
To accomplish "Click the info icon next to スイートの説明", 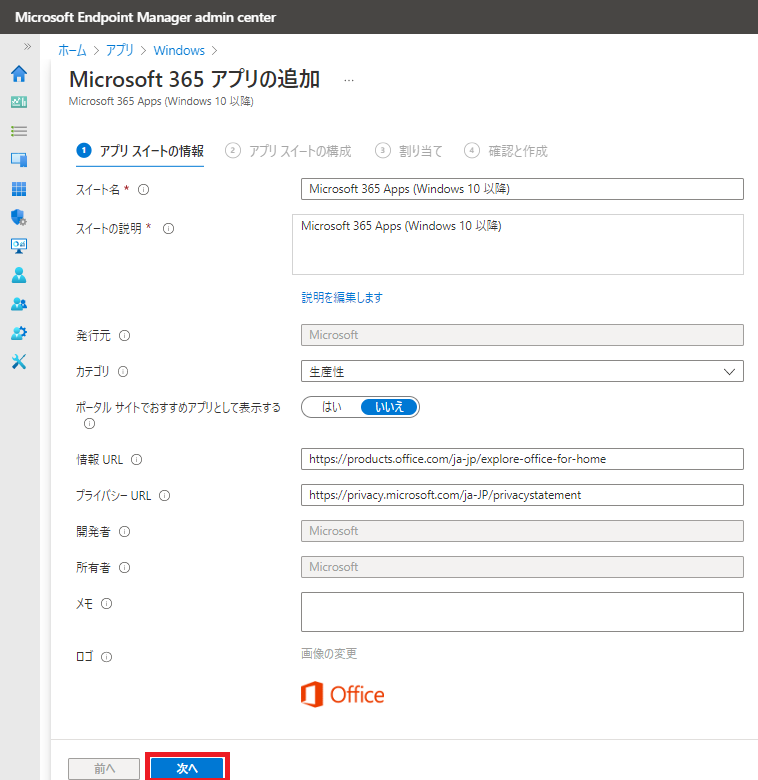I will click(x=169, y=228).
